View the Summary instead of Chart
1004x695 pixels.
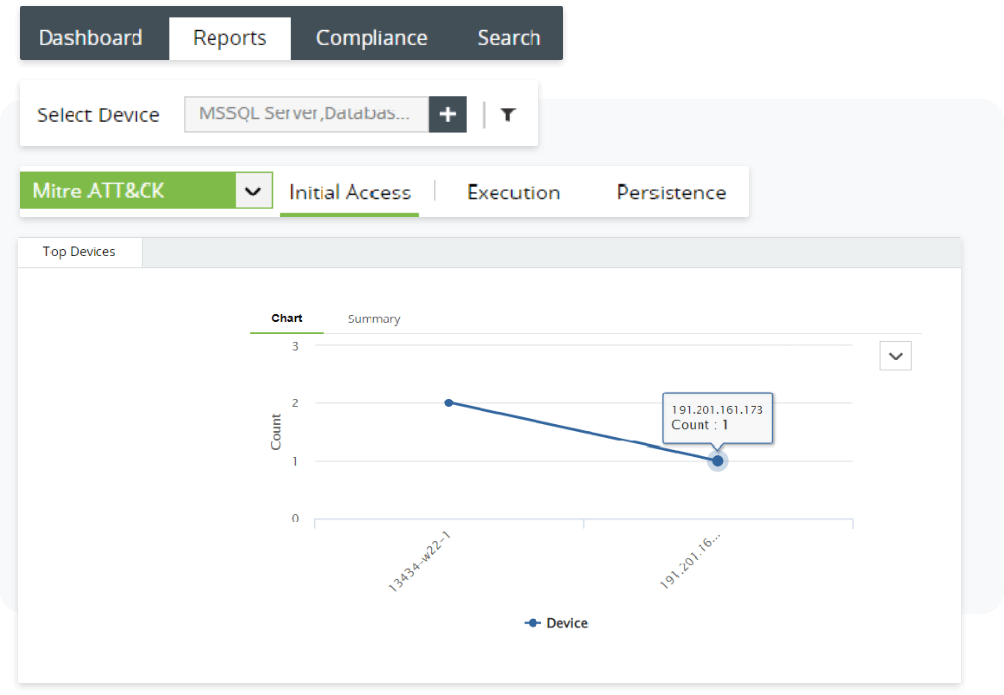click(373, 318)
